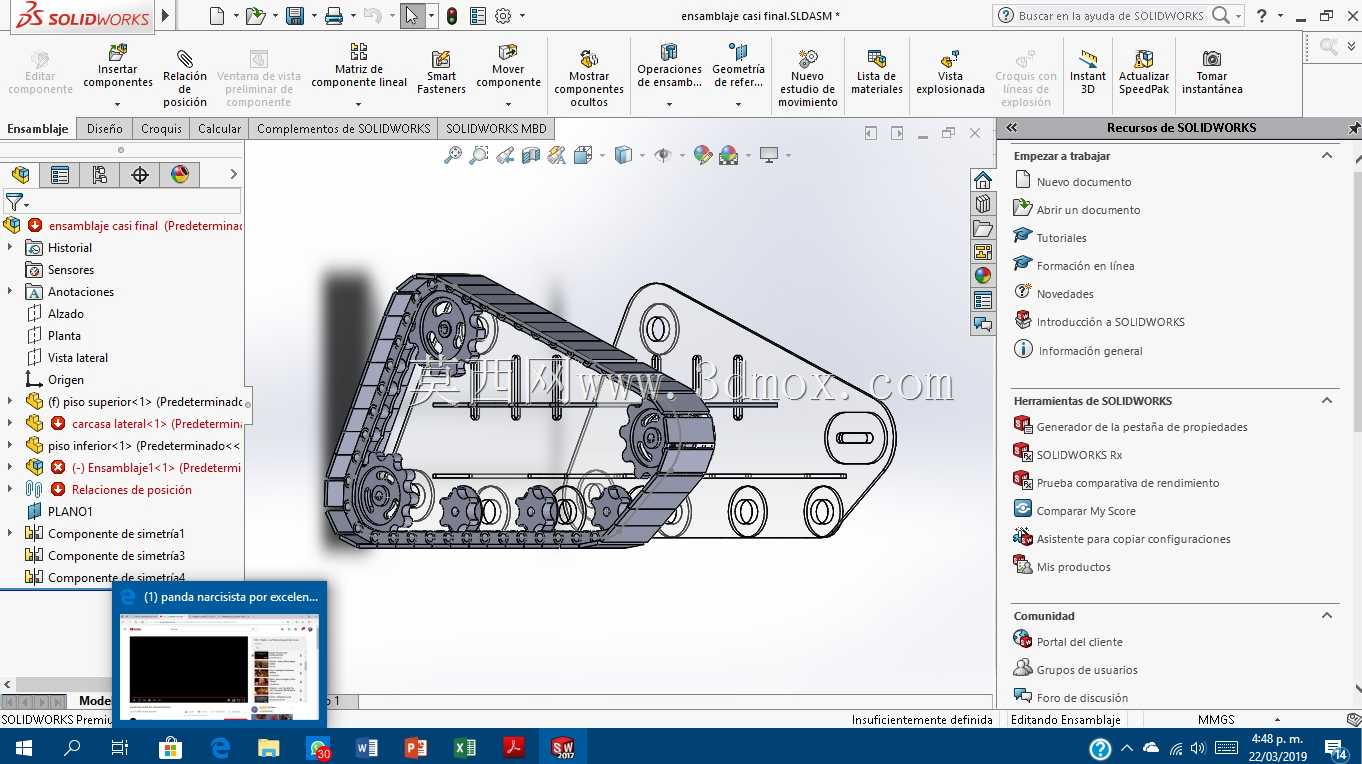Open File Explorer task pane folder tab
1362x764 pixels.
coord(983,228)
